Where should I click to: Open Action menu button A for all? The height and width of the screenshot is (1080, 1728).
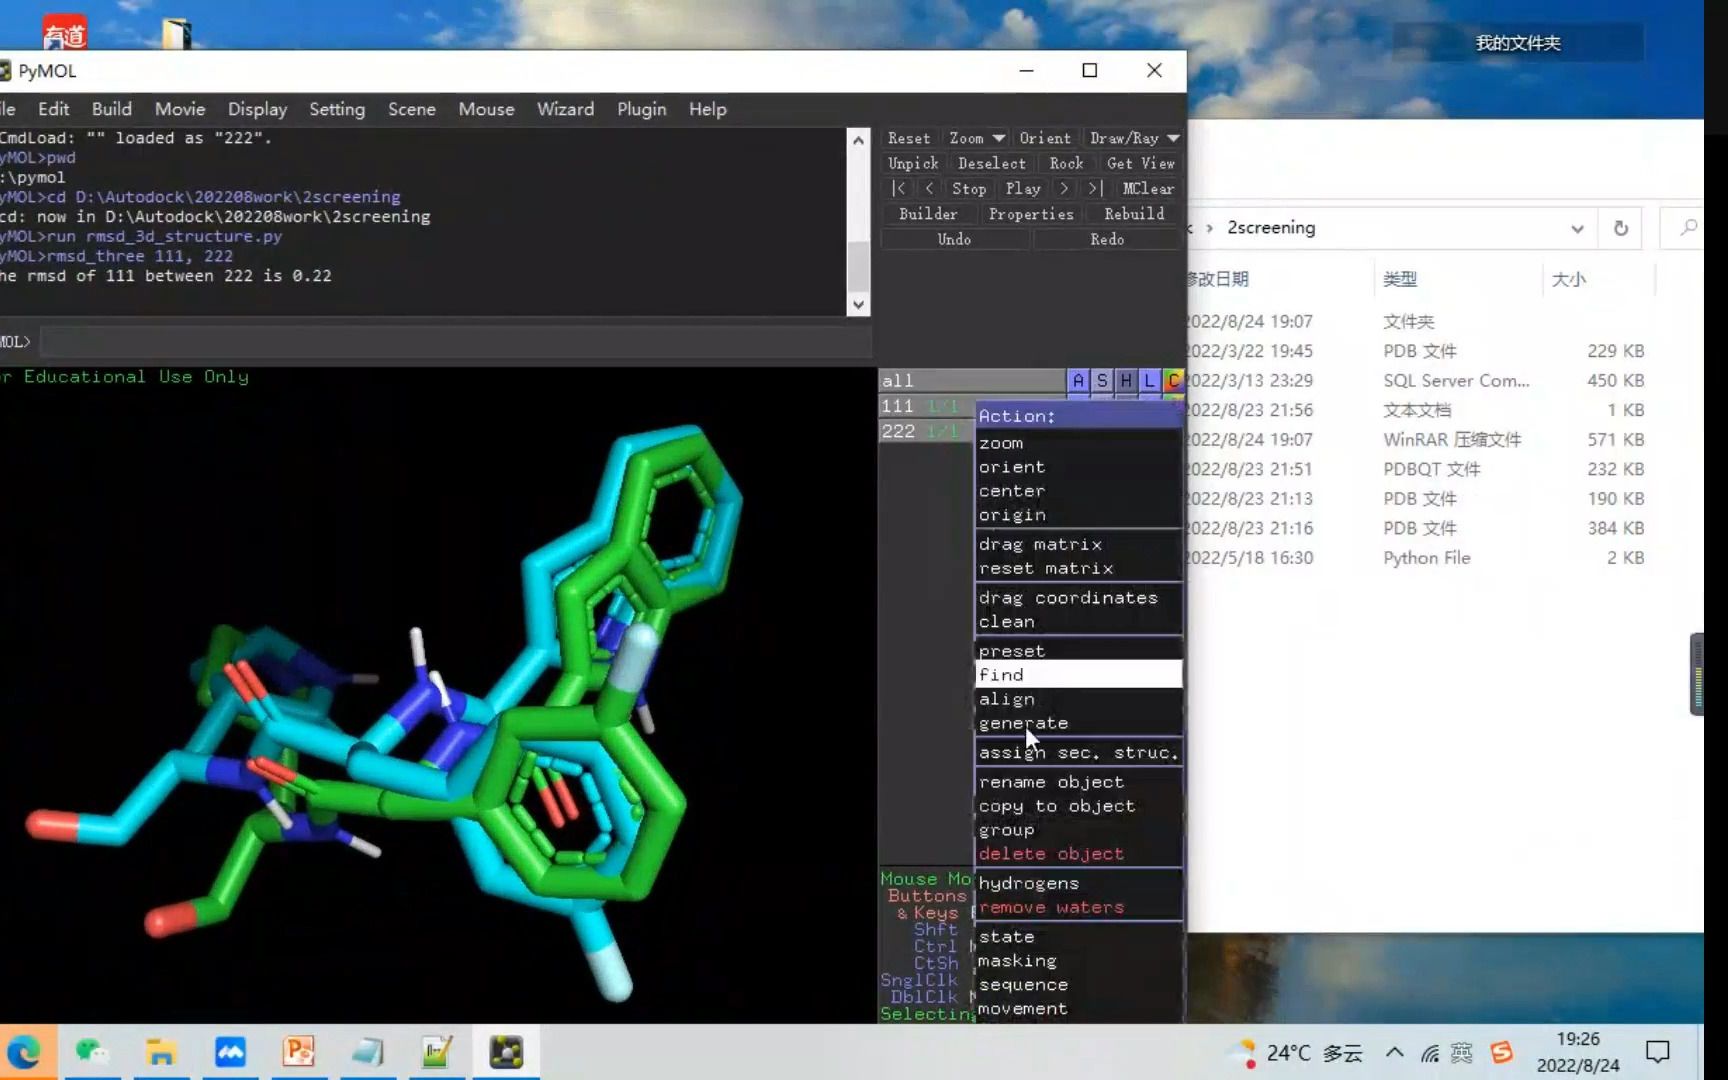click(1078, 380)
